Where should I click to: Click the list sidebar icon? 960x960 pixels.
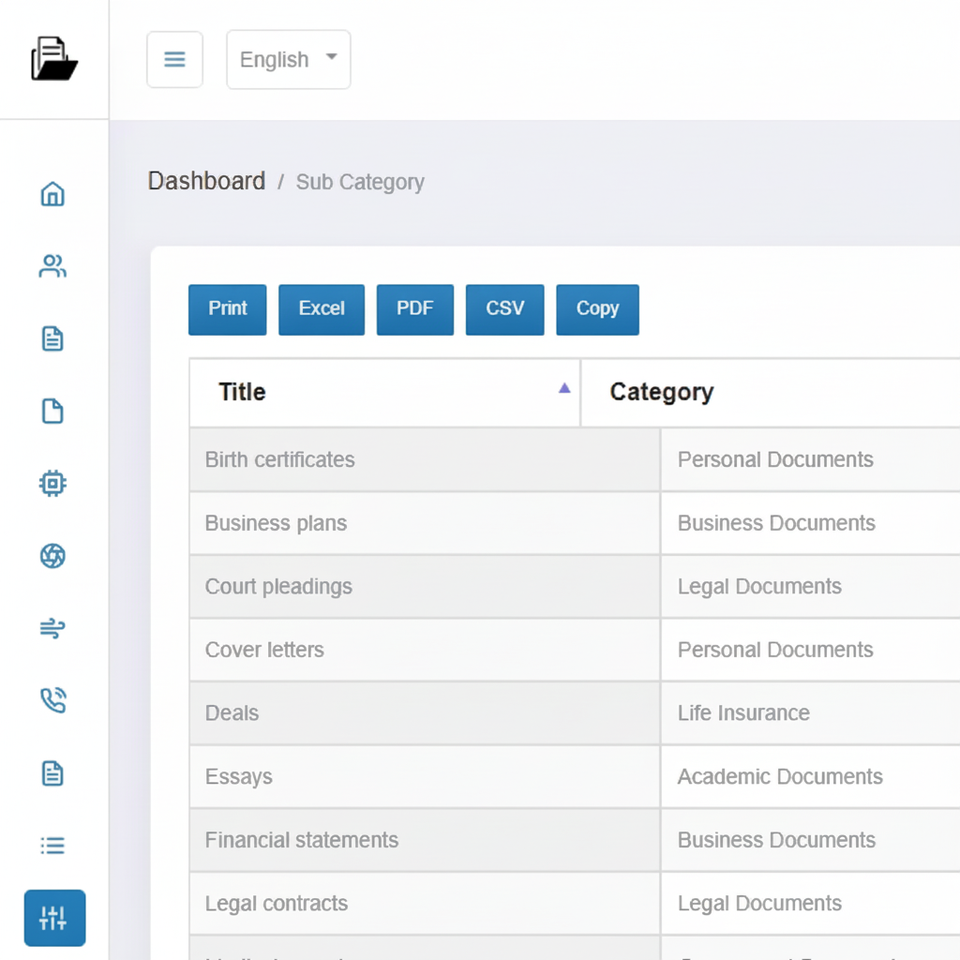pos(52,846)
